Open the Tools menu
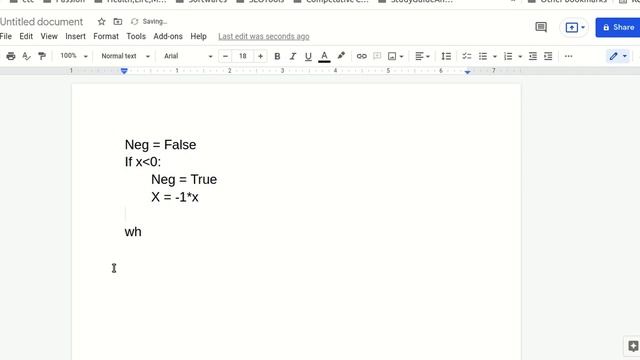Viewport: 640px width, 360px height. pyautogui.click(x=136, y=36)
